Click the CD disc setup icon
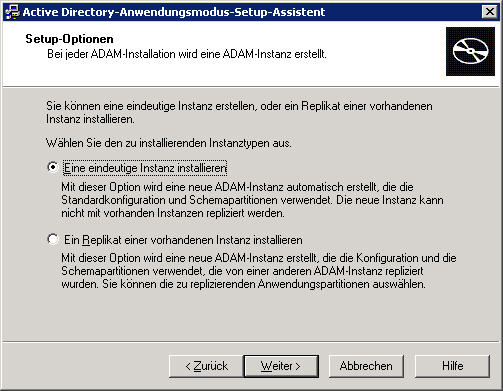The width and height of the screenshot is (503, 391). tap(470, 51)
